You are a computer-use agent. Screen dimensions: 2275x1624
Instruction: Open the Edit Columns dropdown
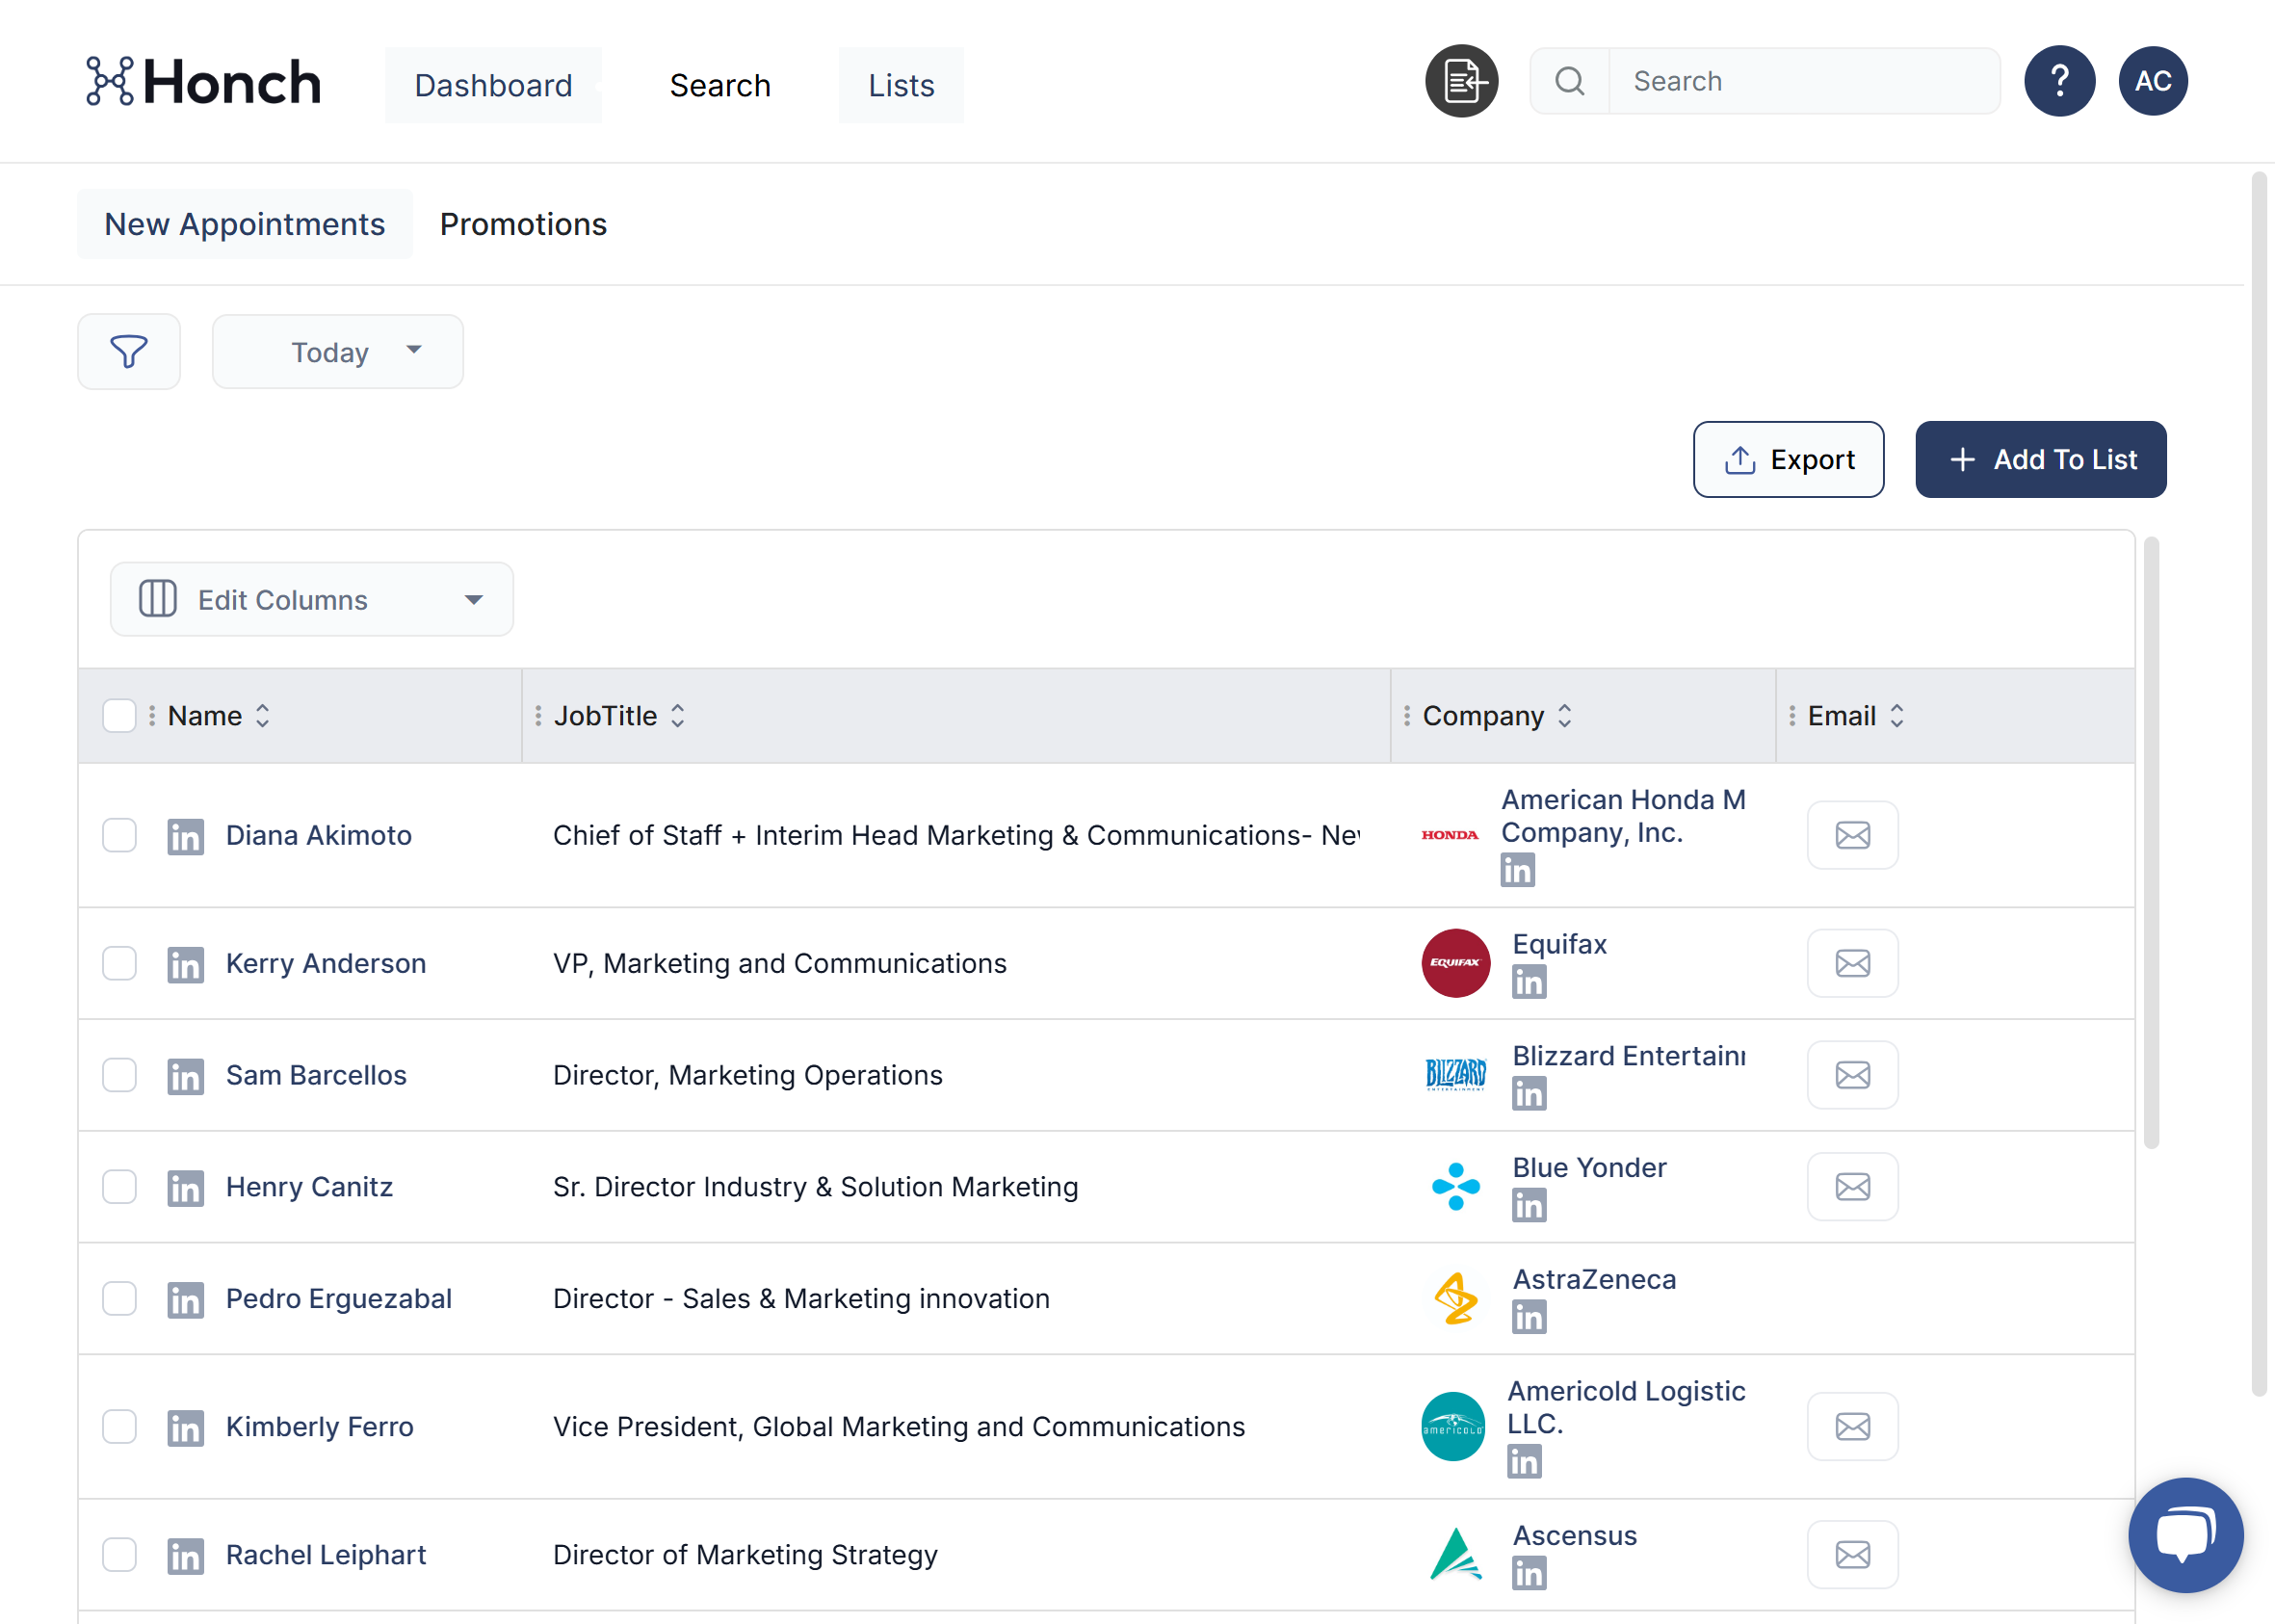(311, 600)
